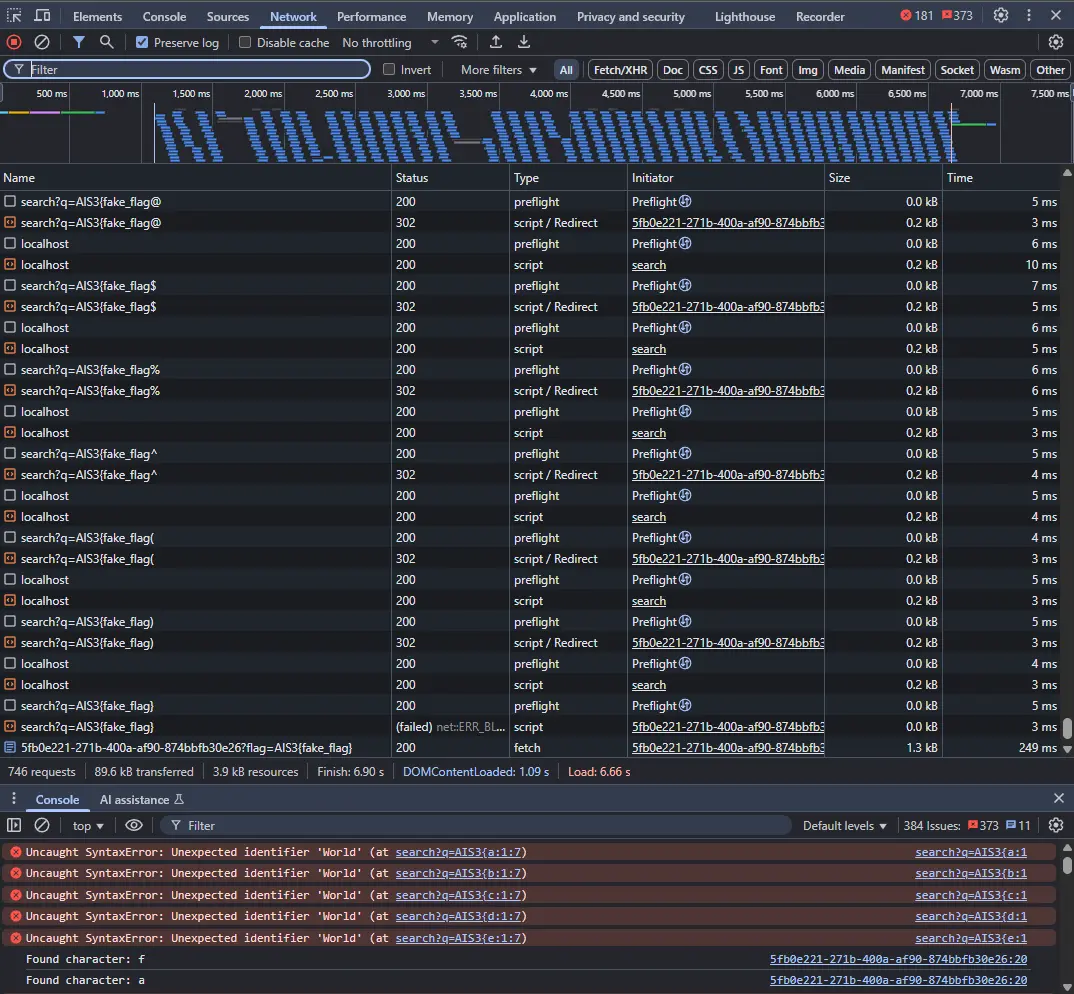The height and width of the screenshot is (994, 1074).
Task: Click the stop recording network log icon
Action: coord(14,42)
